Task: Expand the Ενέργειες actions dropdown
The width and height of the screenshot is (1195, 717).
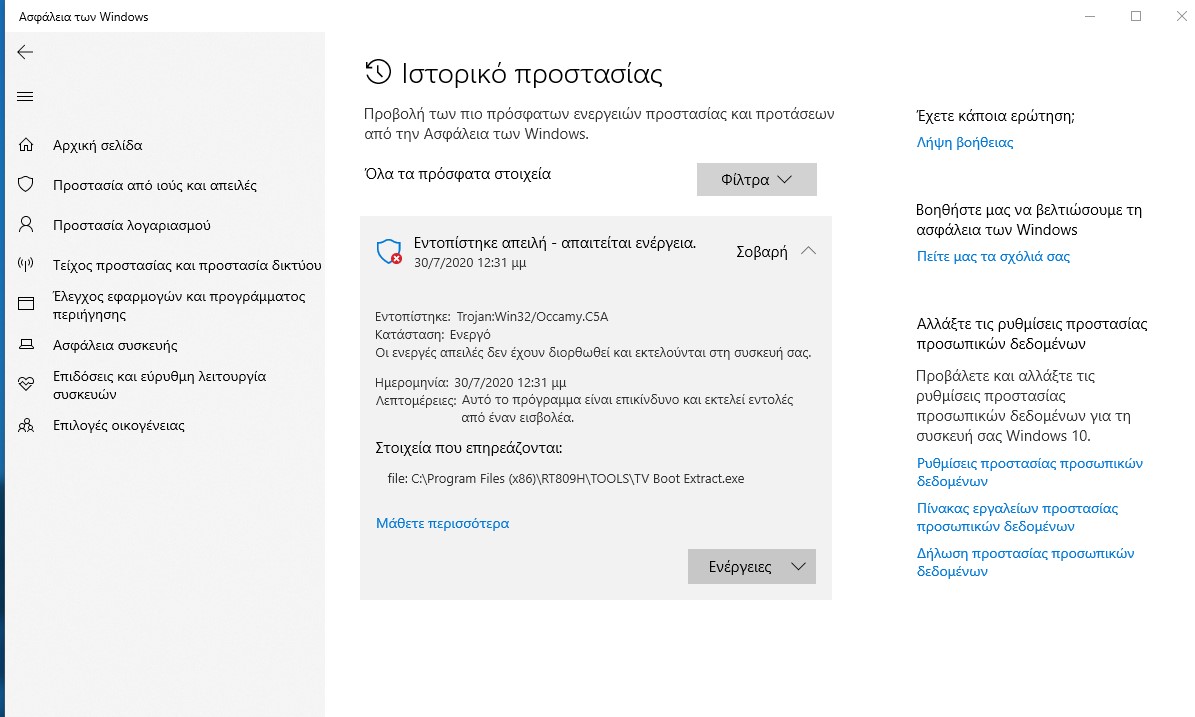Action: pos(751,566)
